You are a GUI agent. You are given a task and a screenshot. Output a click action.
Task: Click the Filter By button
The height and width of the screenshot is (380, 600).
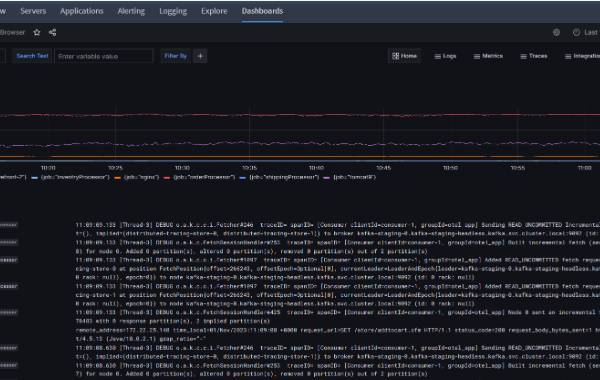coord(176,56)
